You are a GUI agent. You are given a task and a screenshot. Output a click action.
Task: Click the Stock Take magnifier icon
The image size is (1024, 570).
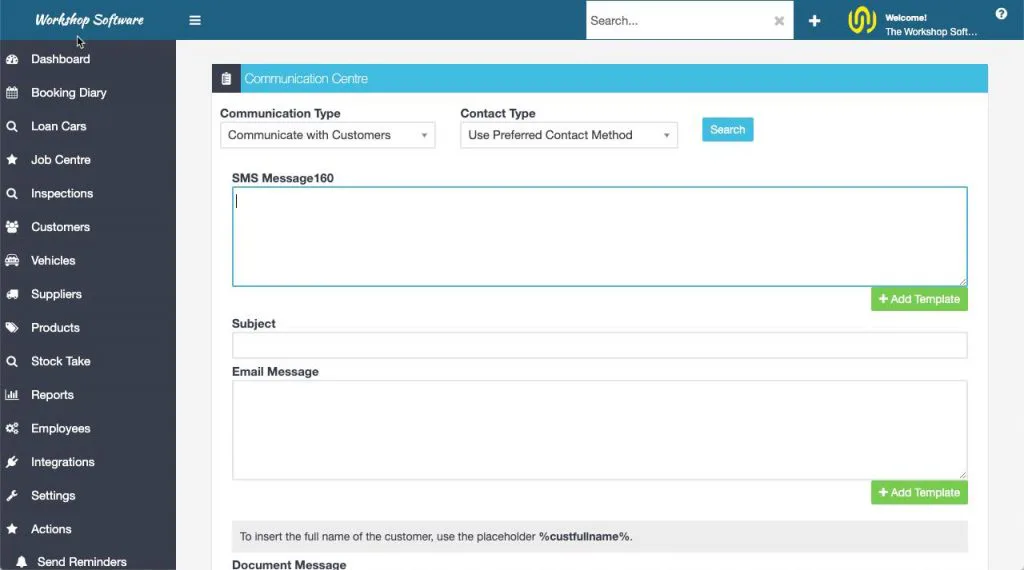(12, 361)
